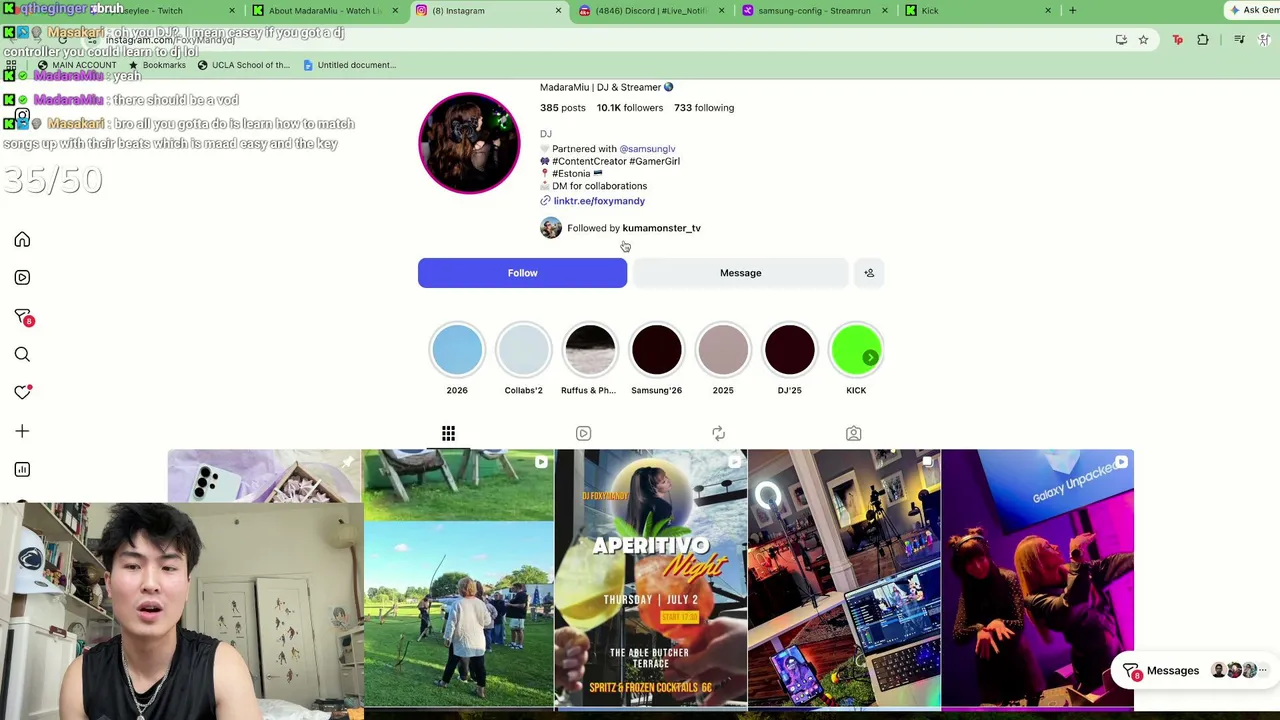The image size is (1280, 720).
Task: Open Instagram Home from the sidebar
Action: pyautogui.click(x=22, y=240)
